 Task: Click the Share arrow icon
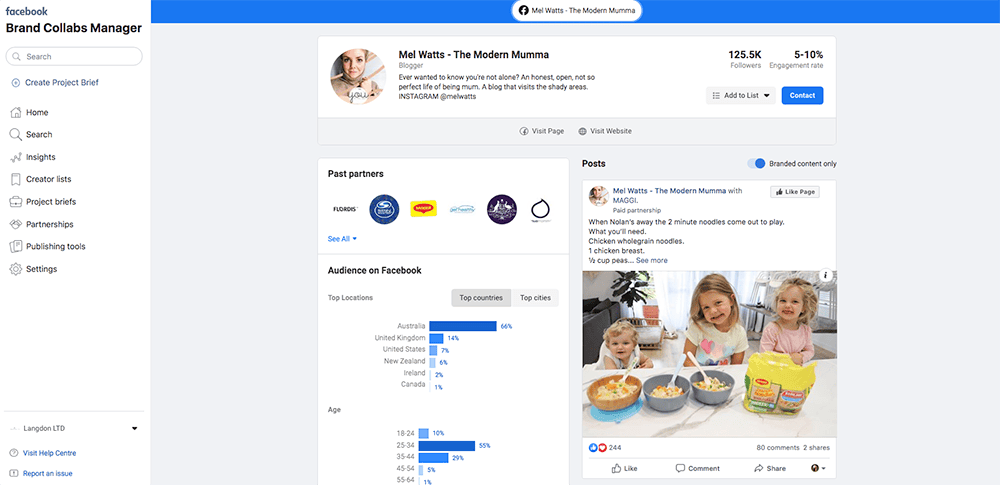point(758,468)
